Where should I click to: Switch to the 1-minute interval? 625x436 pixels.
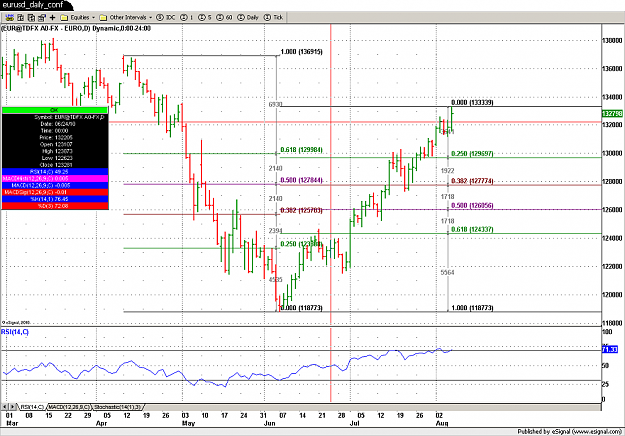[187, 18]
